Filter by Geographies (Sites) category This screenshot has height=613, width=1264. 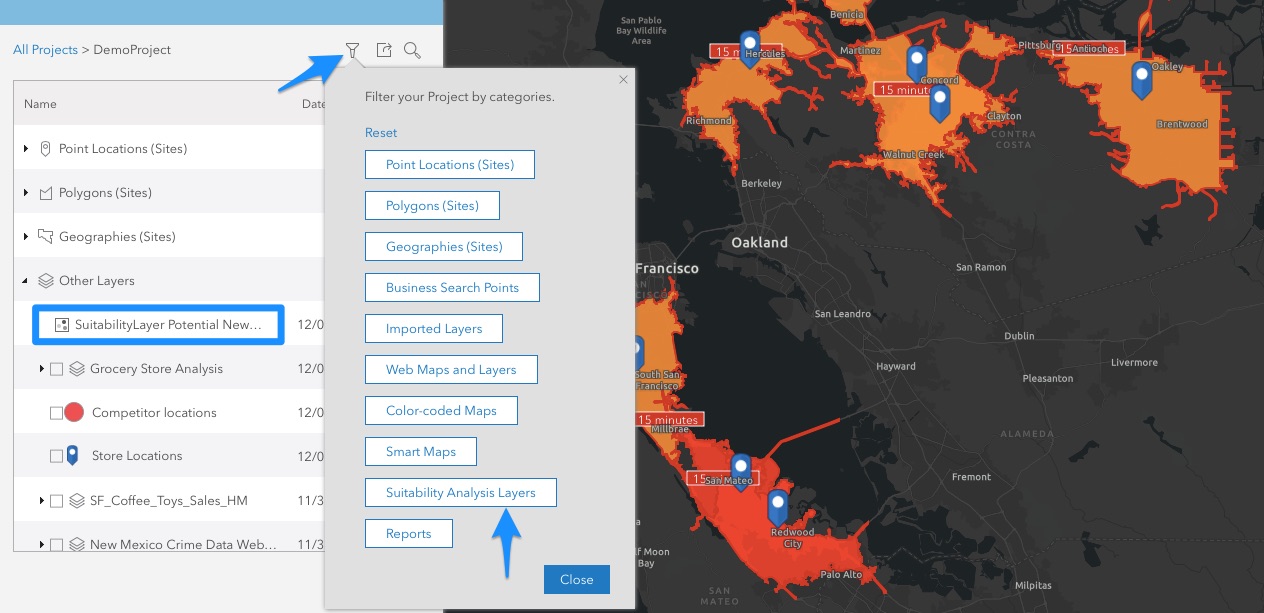coord(444,246)
